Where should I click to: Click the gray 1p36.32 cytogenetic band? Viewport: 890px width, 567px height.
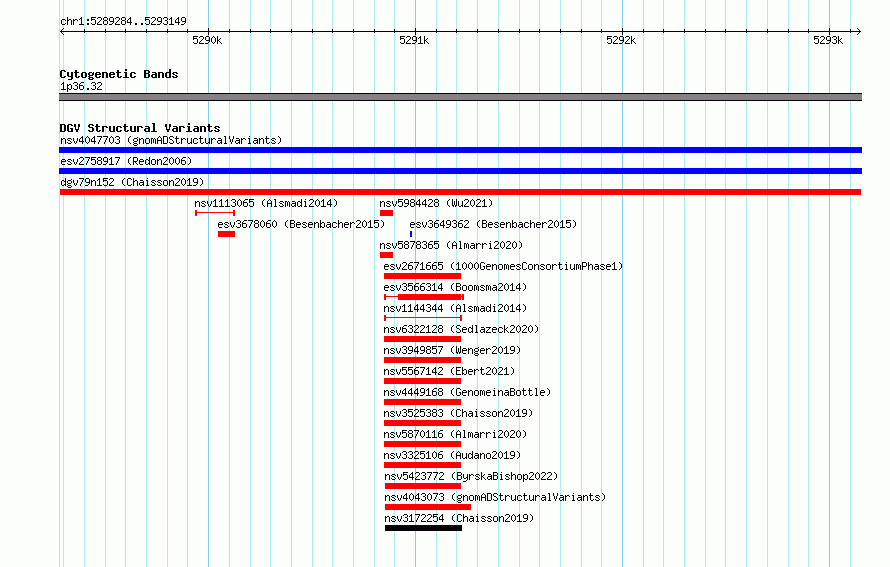pyautogui.click(x=460, y=97)
